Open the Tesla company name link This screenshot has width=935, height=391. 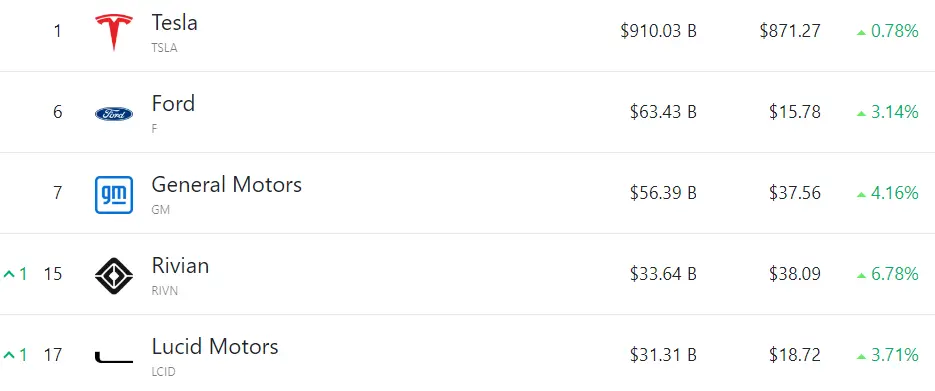pyautogui.click(x=174, y=23)
